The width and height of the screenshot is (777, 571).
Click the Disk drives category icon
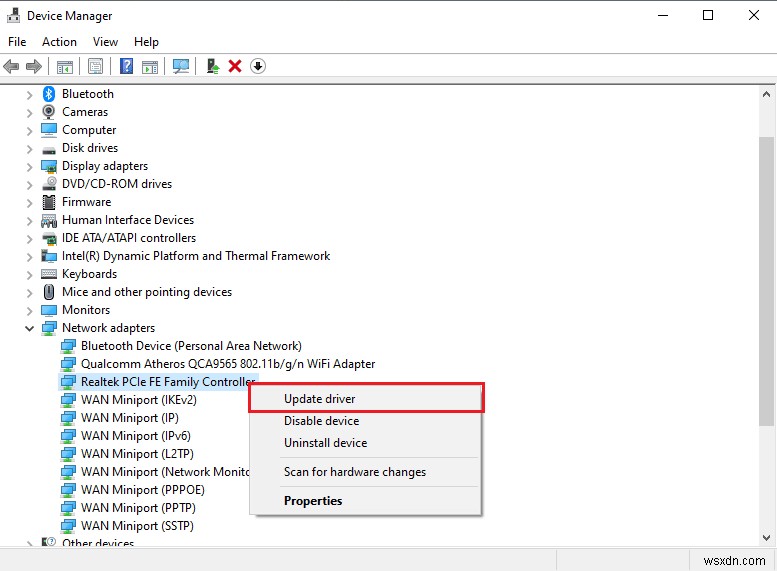tap(49, 150)
